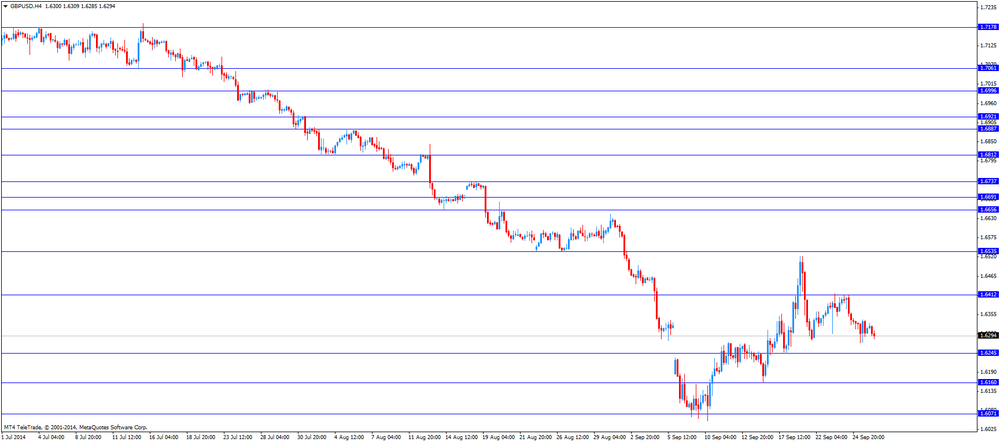Select the 1.6071 blue price level label

click(x=987, y=413)
